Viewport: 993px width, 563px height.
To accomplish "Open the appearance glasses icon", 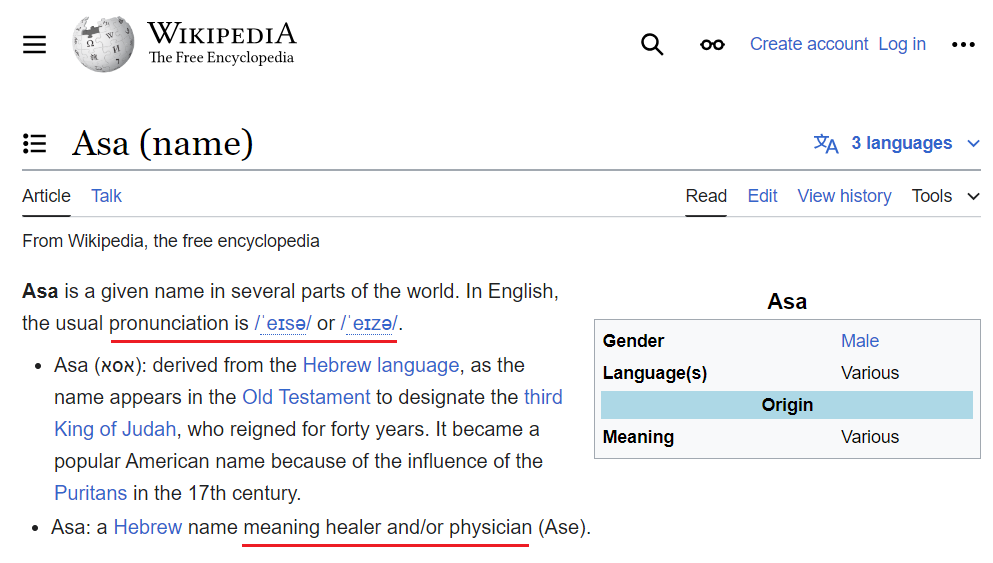I will 712,44.
